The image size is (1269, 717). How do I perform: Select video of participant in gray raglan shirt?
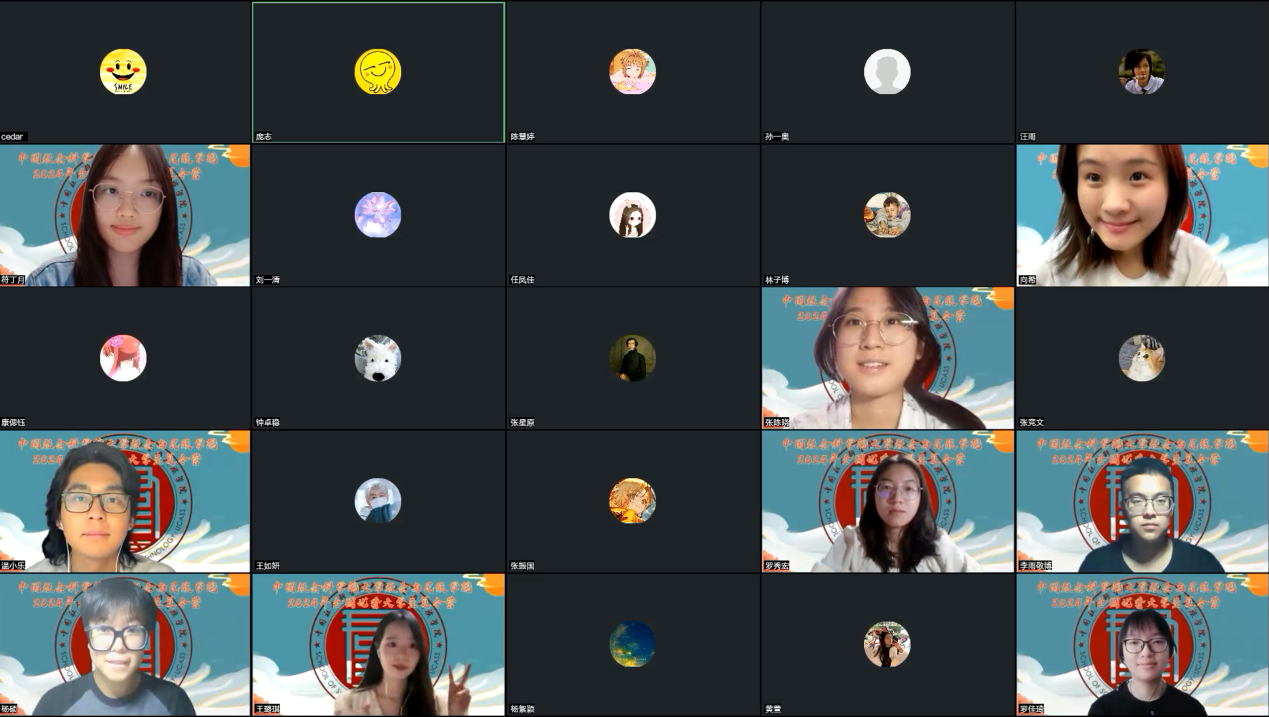[124, 645]
